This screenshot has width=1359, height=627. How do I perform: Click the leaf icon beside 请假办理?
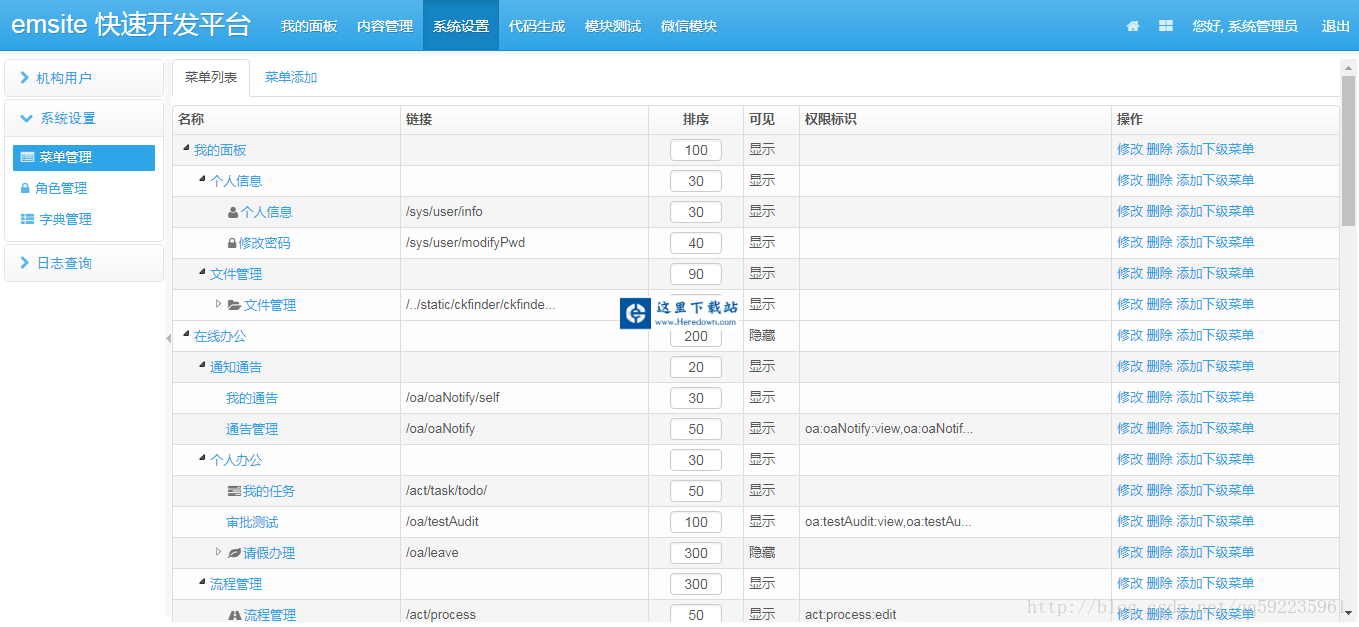(x=234, y=553)
